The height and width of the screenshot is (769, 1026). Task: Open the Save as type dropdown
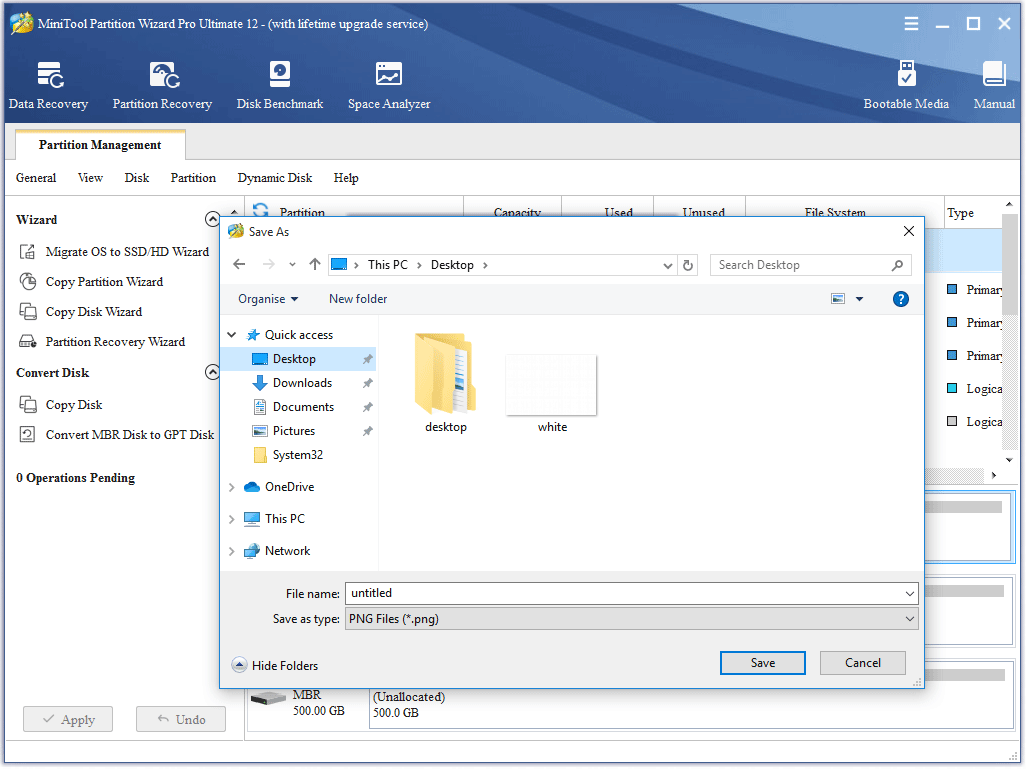631,619
